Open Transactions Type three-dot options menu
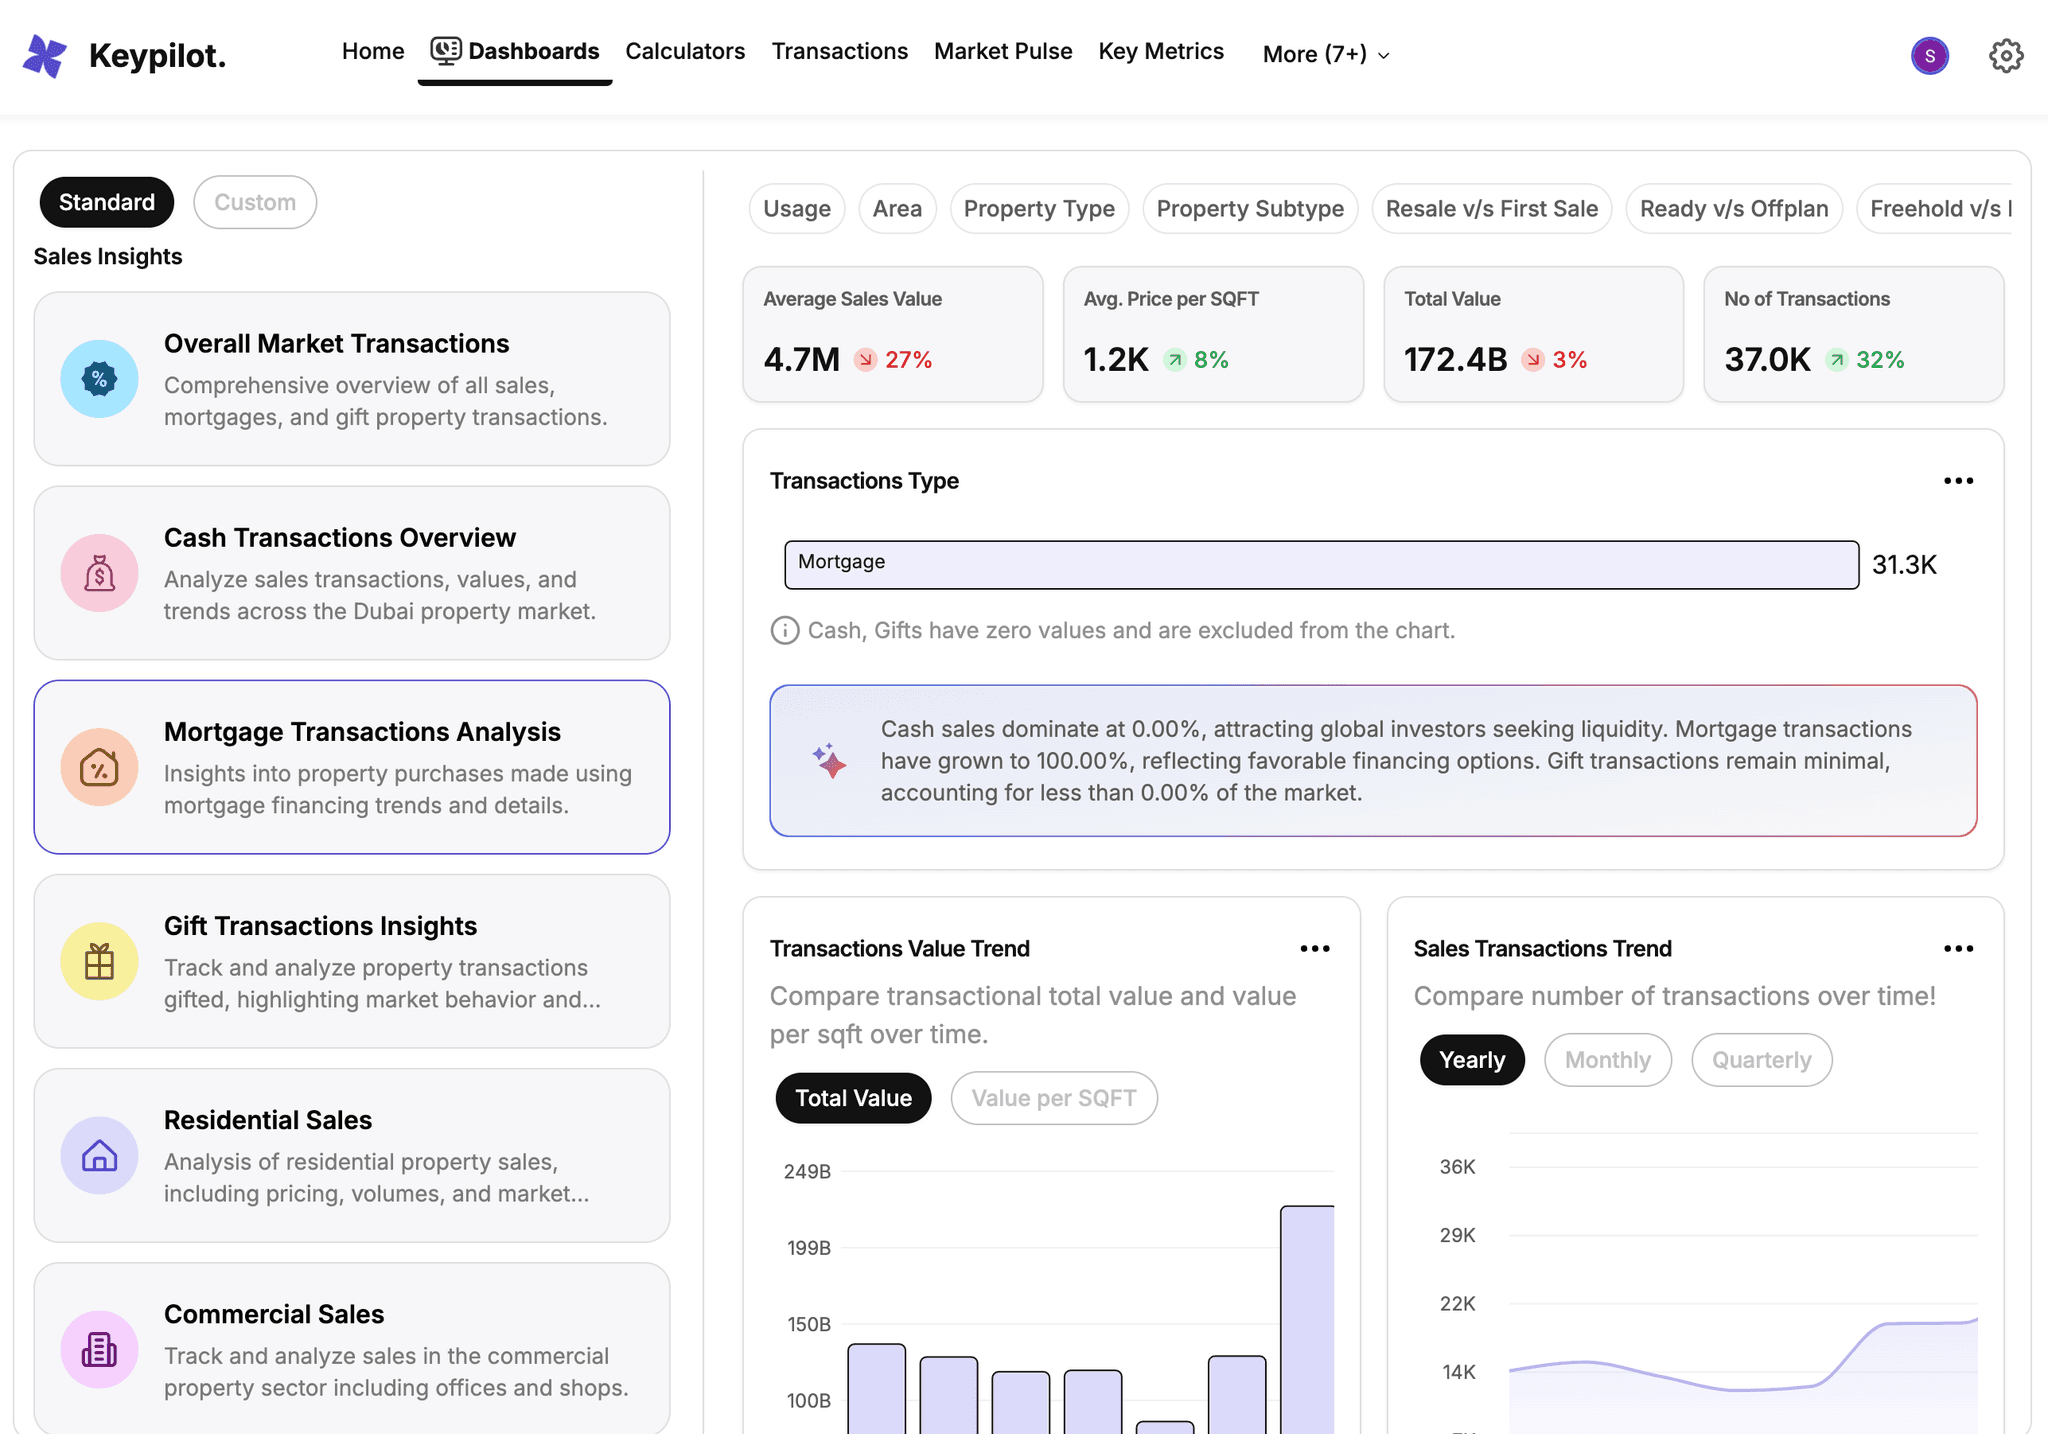The image size is (2048, 1434). pyautogui.click(x=1958, y=481)
